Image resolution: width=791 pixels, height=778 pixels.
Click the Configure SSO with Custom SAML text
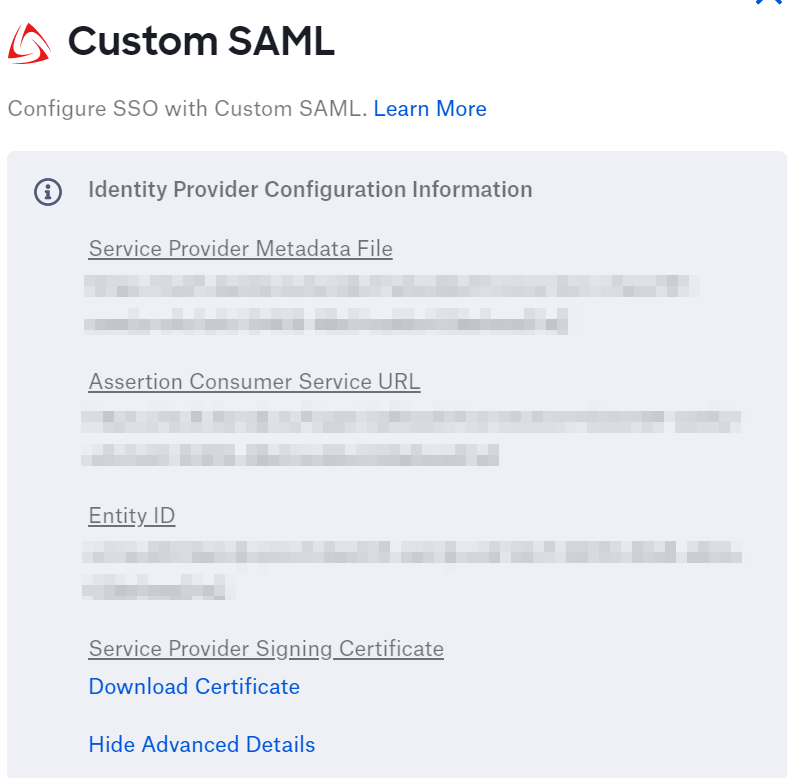click(188, 108)
